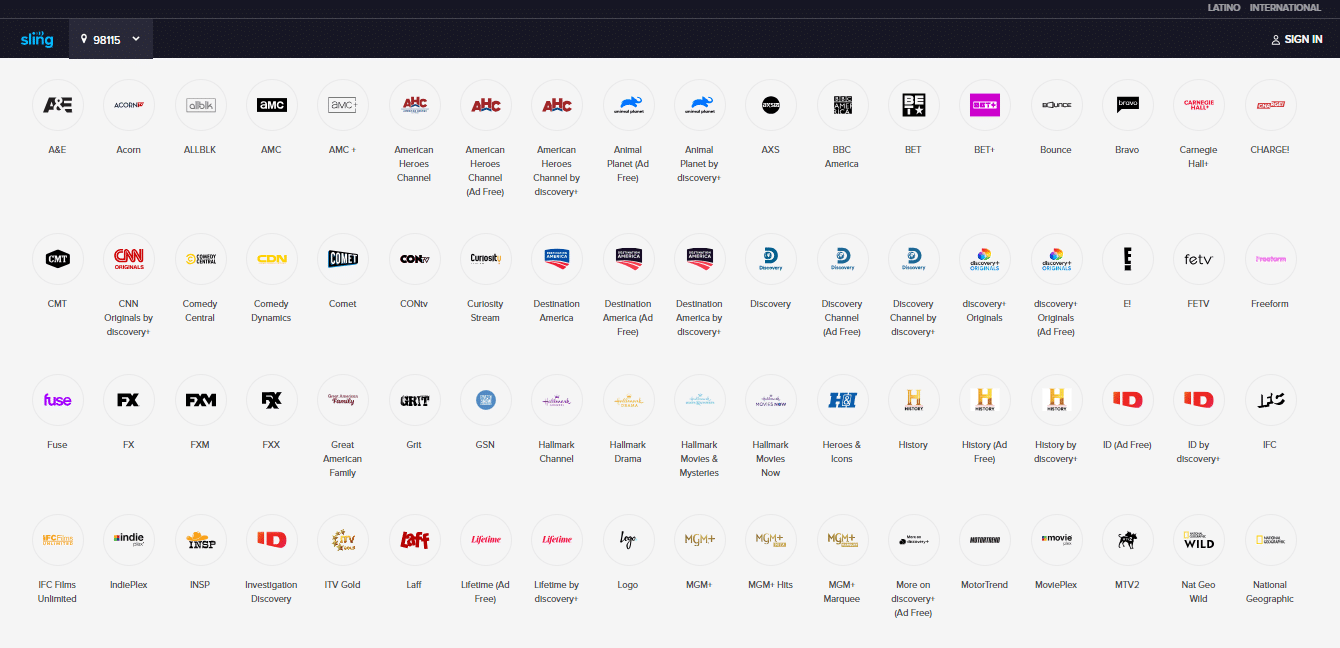Select the GSN channel logo
The image size is (1340, 648).
[x=485, y=400]
